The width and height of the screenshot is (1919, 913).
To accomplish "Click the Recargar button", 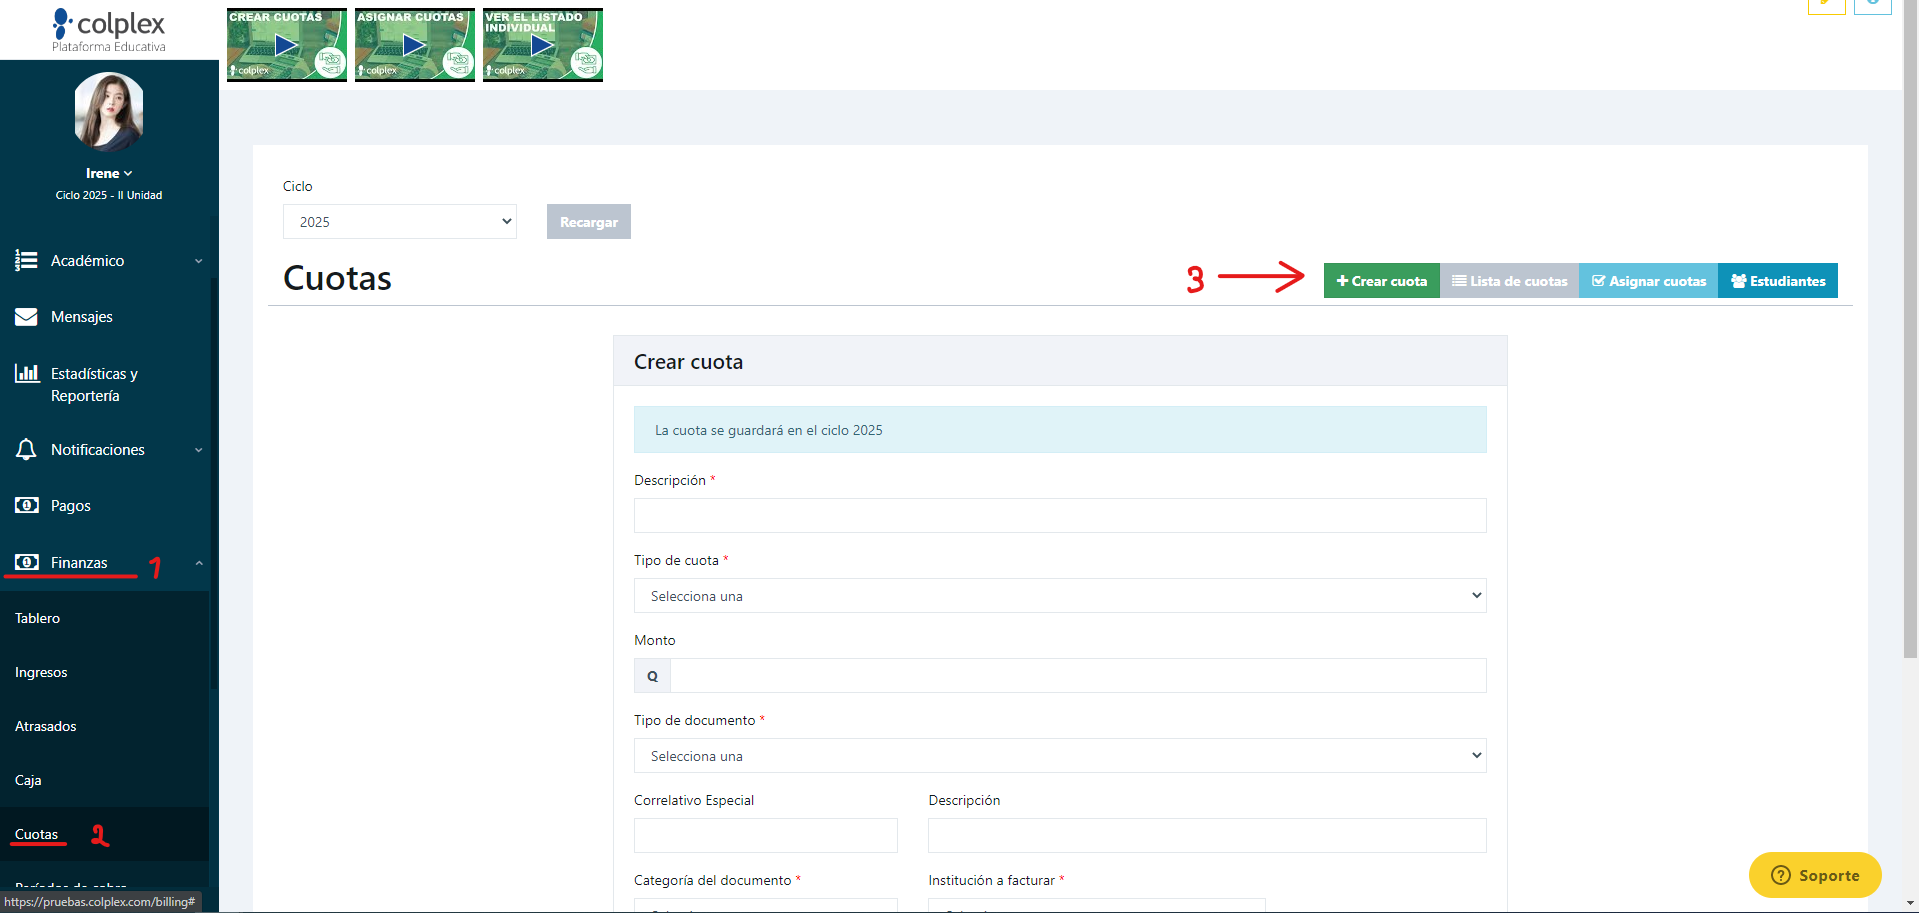I will (x=589, y=222).
